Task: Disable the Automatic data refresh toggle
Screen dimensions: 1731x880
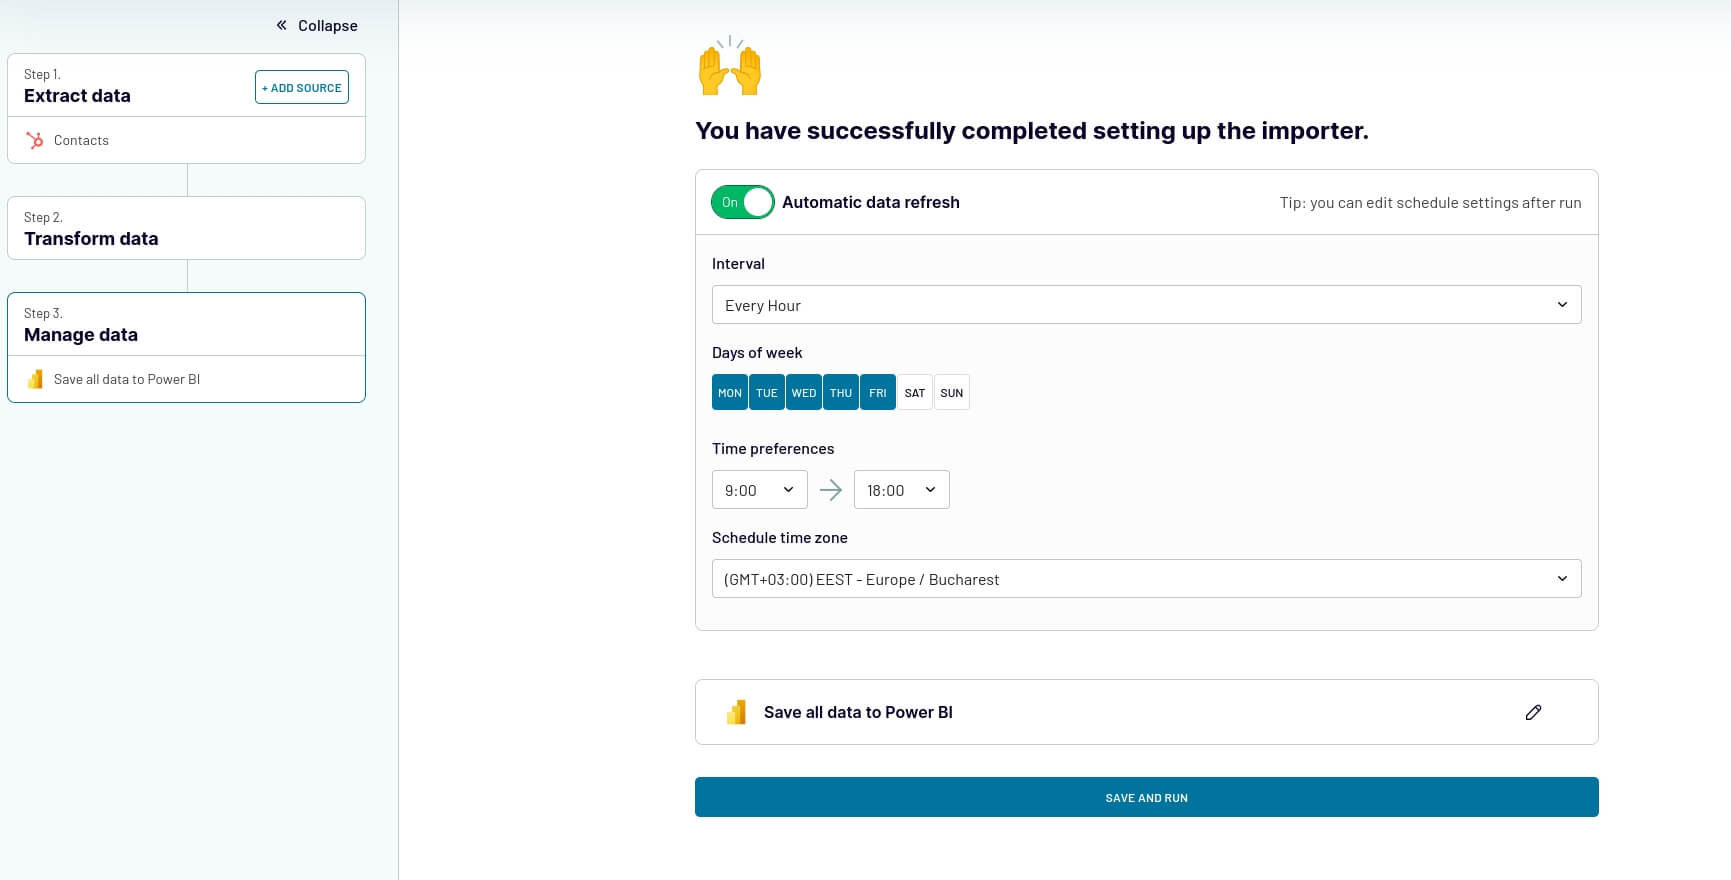Action: [x=742, y=202]
